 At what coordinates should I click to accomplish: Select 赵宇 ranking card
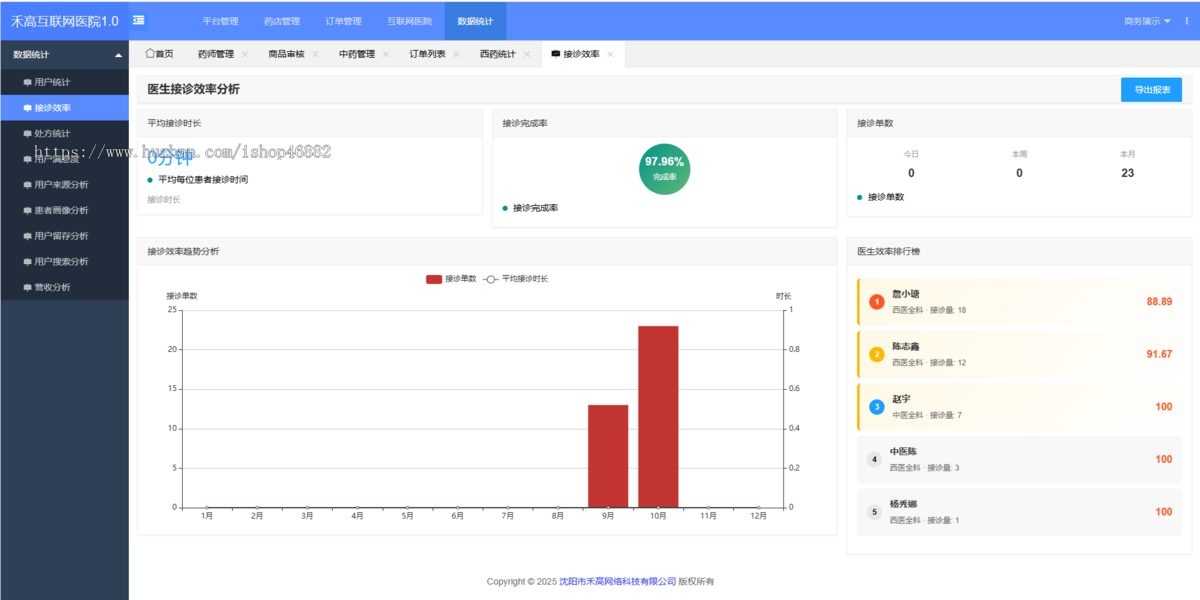1019,407
